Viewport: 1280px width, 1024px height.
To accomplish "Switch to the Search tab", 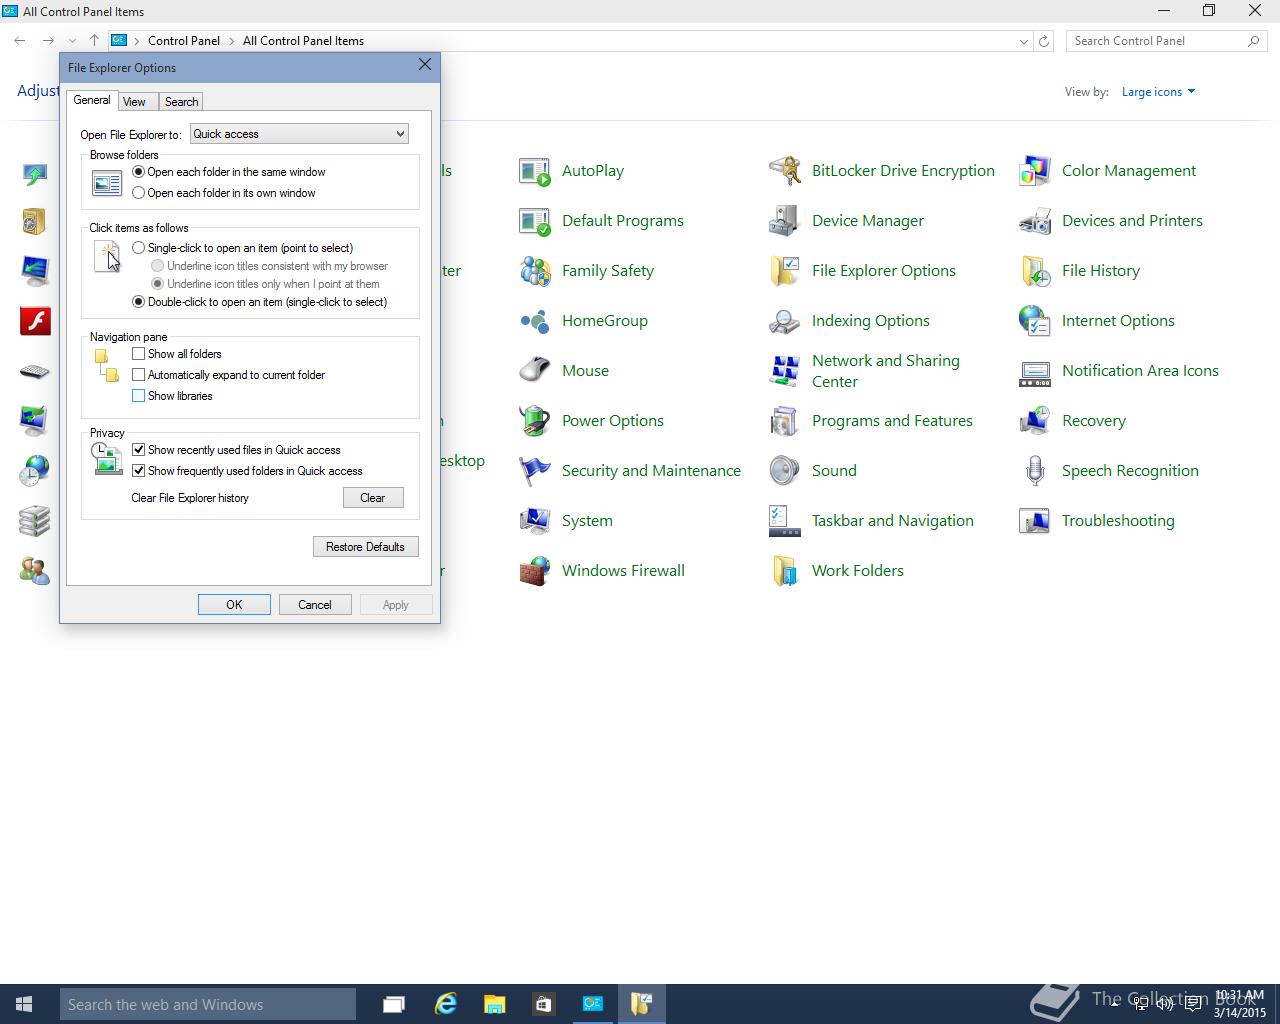I will coord(181,102).
